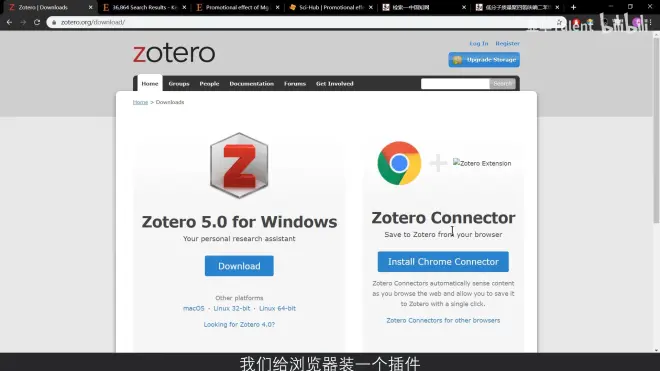Click the Your personal research assistant text

[x=239, y=238]
